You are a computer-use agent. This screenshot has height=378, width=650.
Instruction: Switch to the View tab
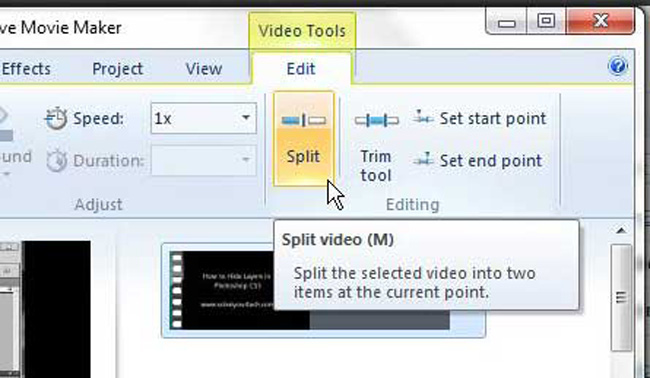[204, 68]
